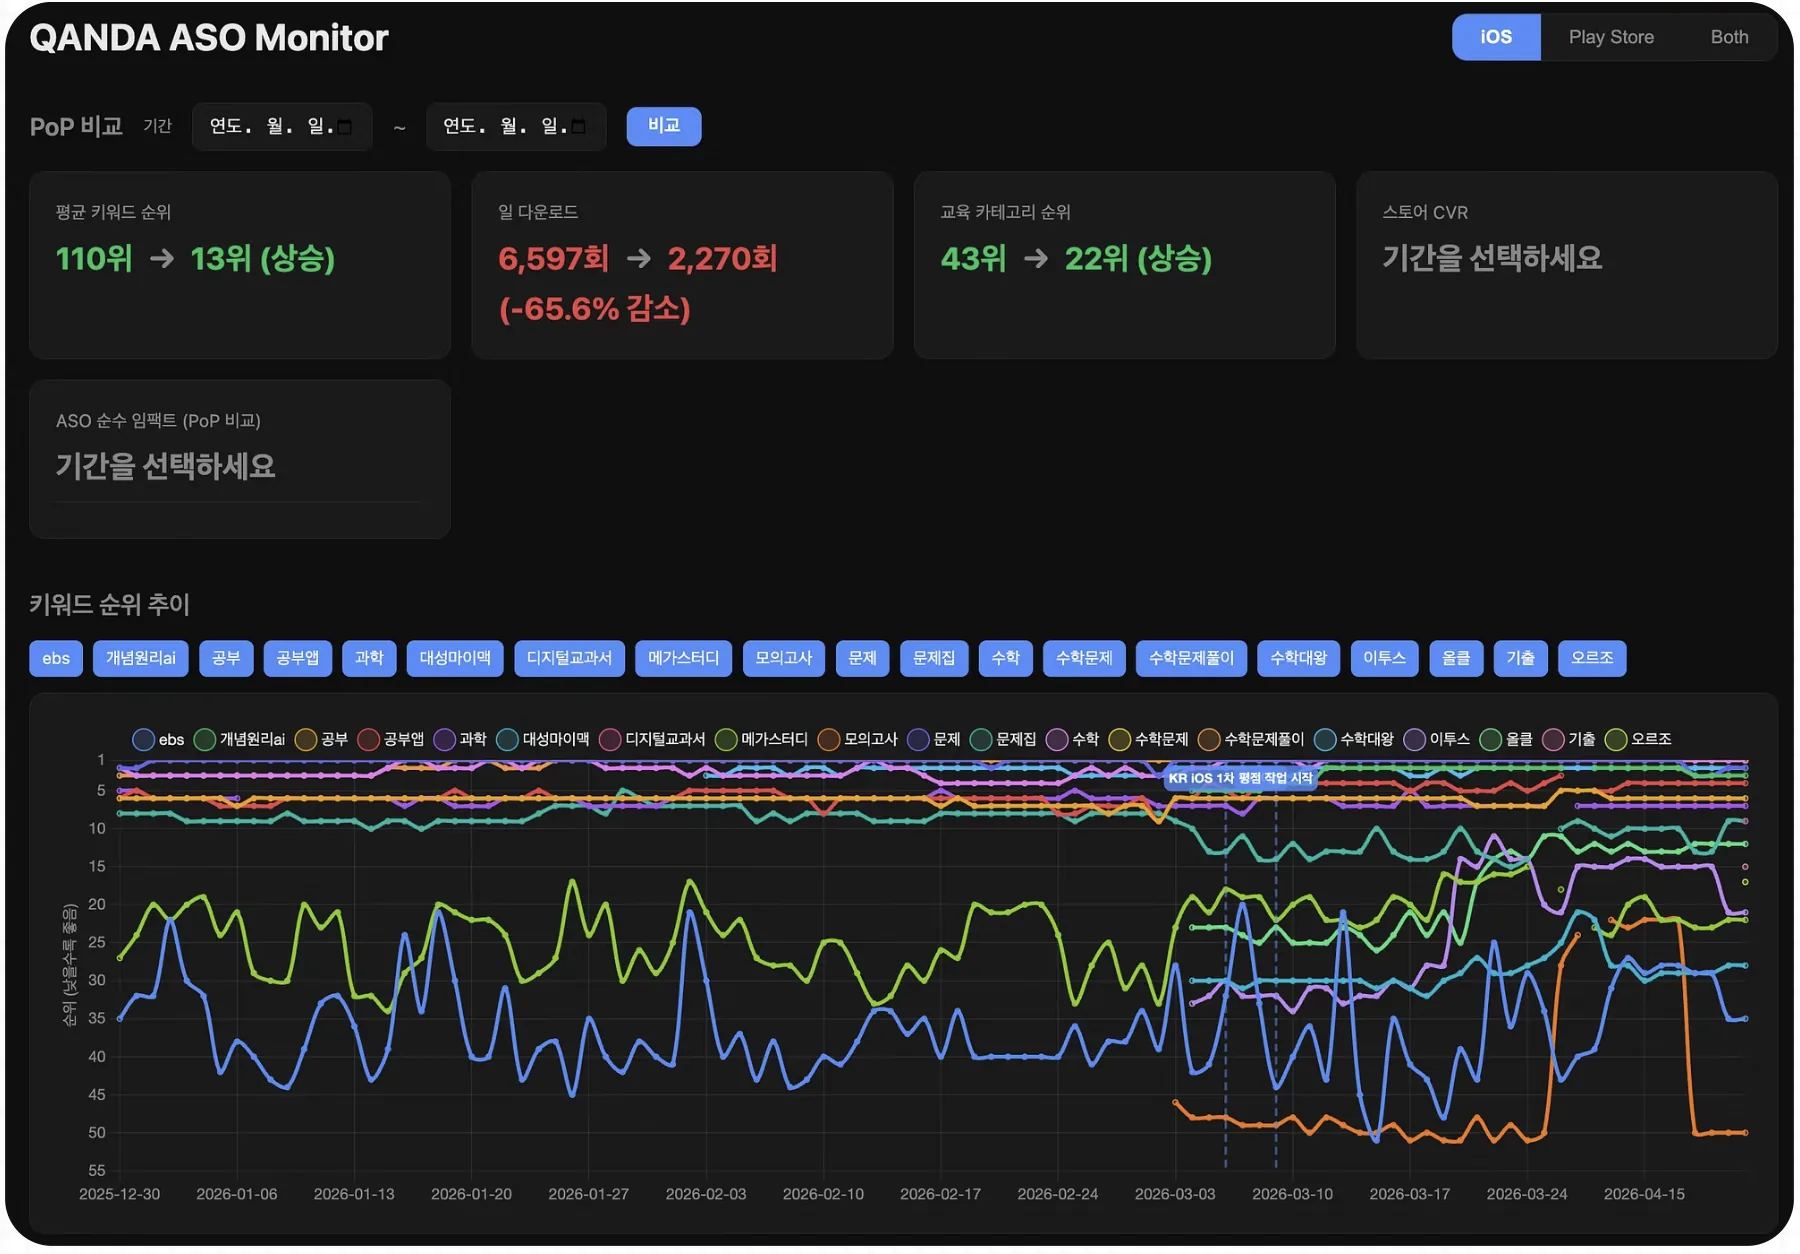
Task: Hide 문제집 series in chart legend
Action: (x=1003, y=739)
